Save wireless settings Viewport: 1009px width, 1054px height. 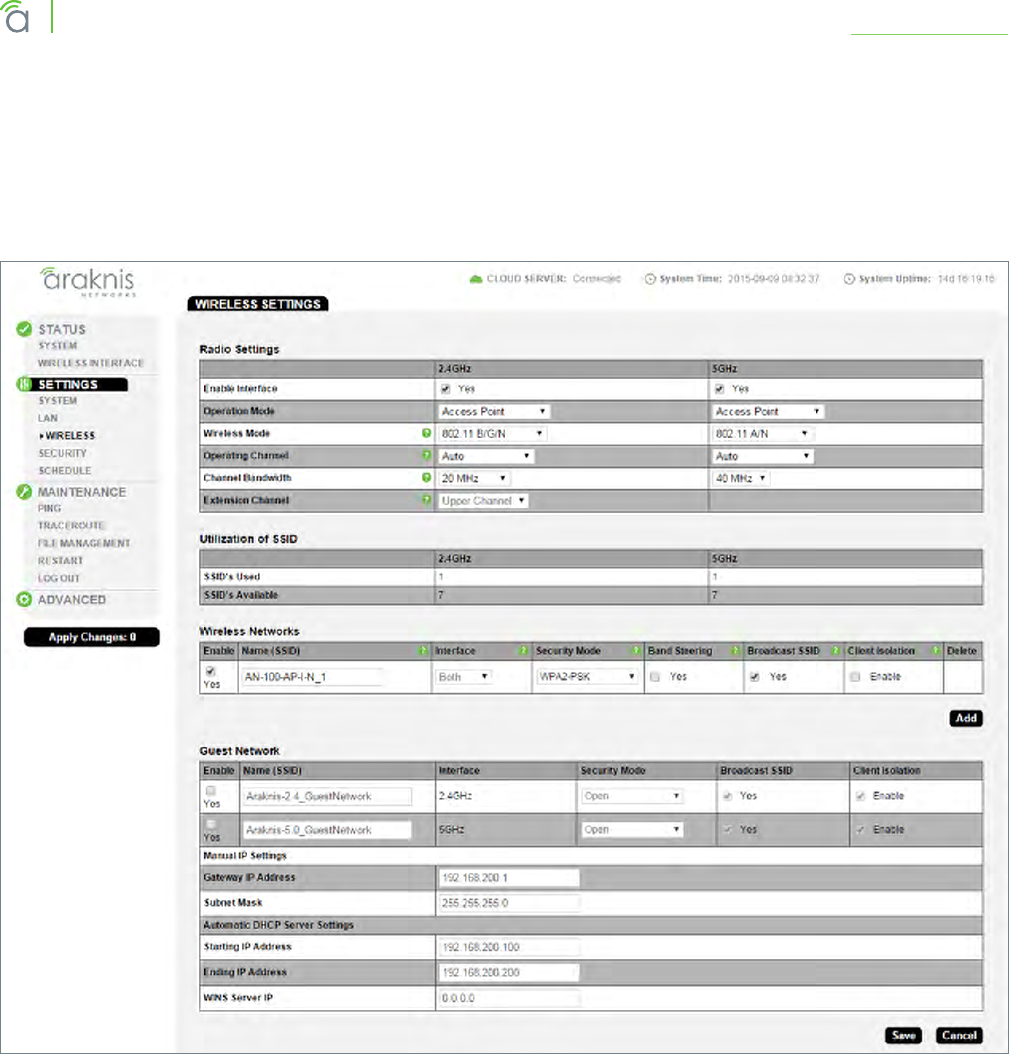coord(903,1035)
